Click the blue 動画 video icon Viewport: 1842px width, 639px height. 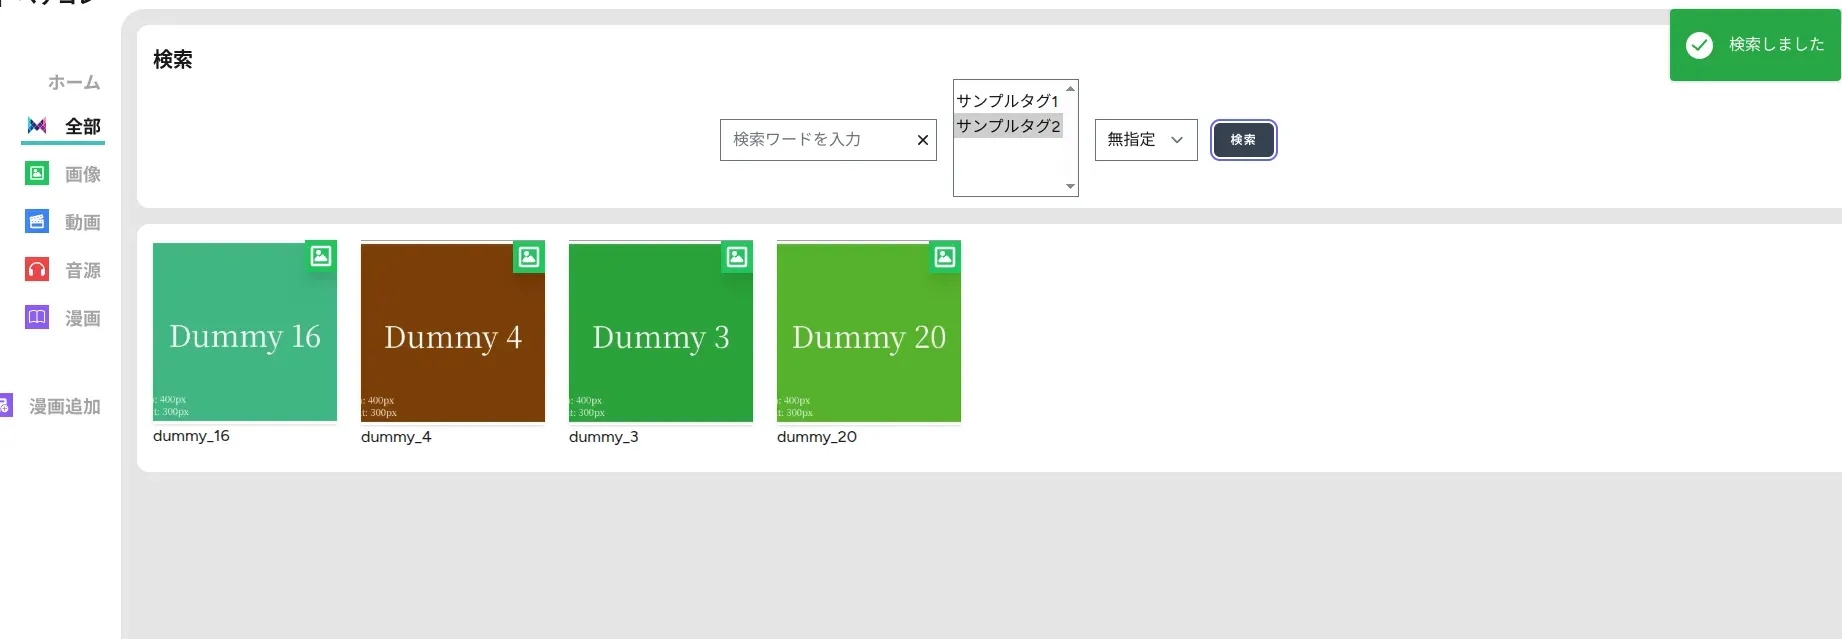tap(37, 222)
